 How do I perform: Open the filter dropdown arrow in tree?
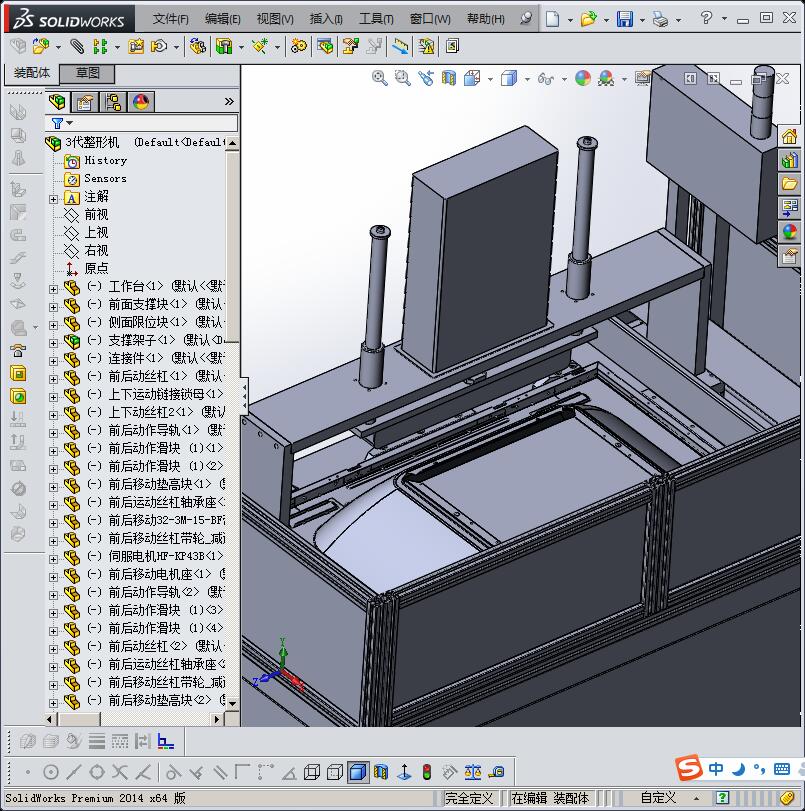pyautogui.click(x=69, y=123)
